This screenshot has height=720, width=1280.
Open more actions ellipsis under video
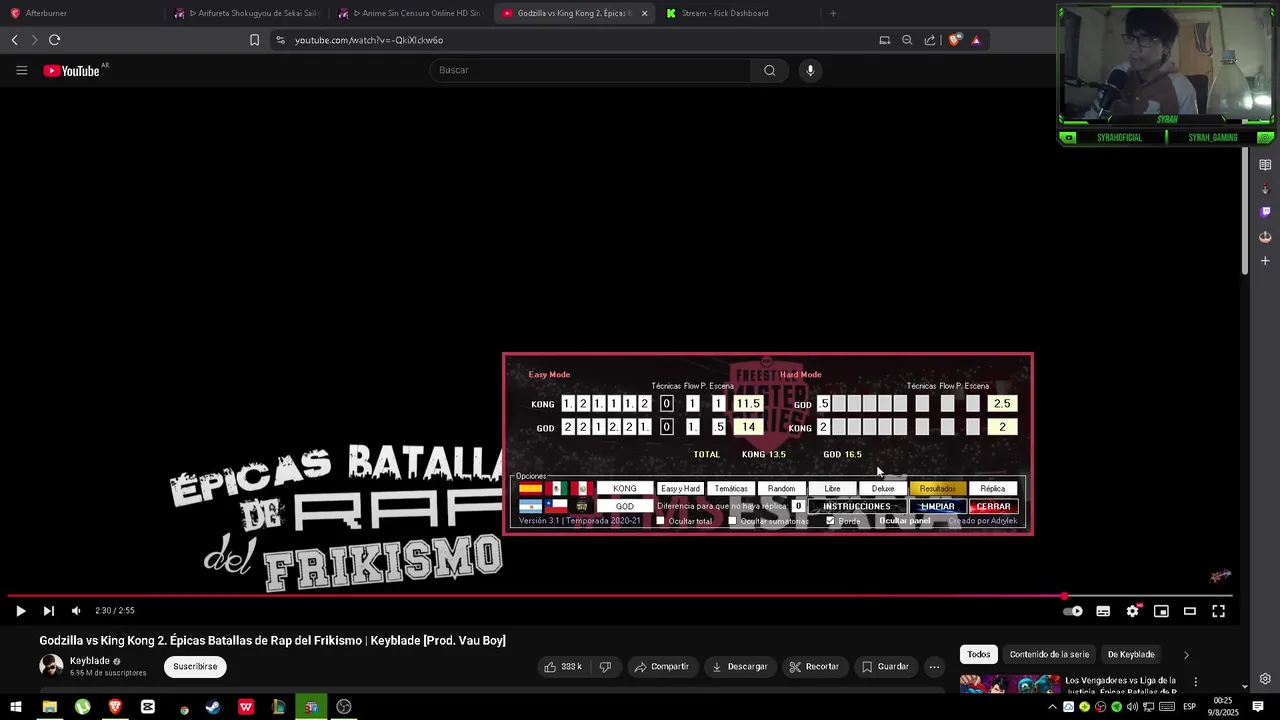pyautogui.click(x=934, y=666)
